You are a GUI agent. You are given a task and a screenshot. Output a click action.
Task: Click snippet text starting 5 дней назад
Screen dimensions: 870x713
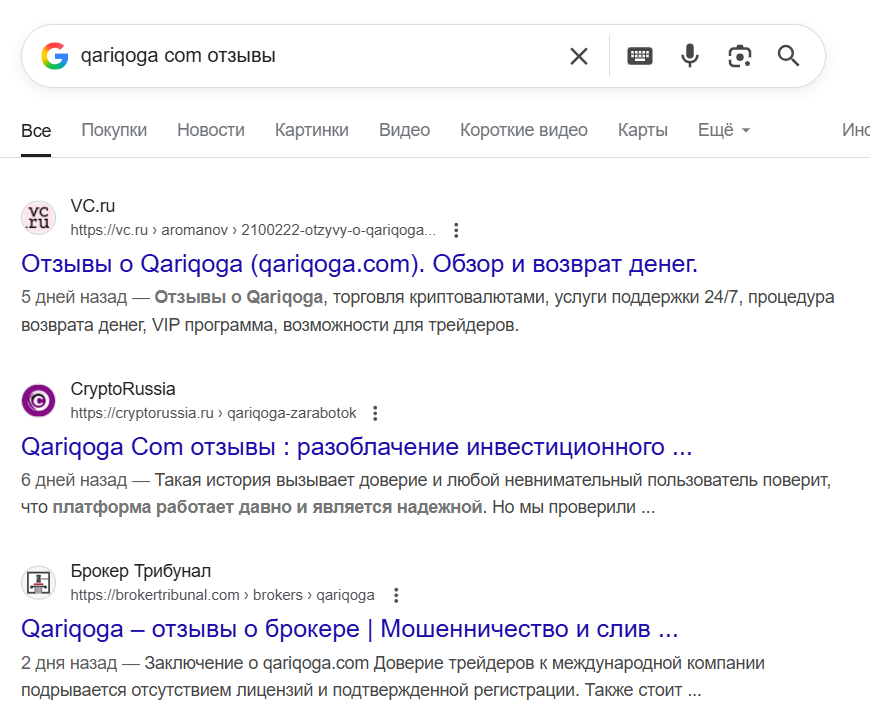coord(427,311)
